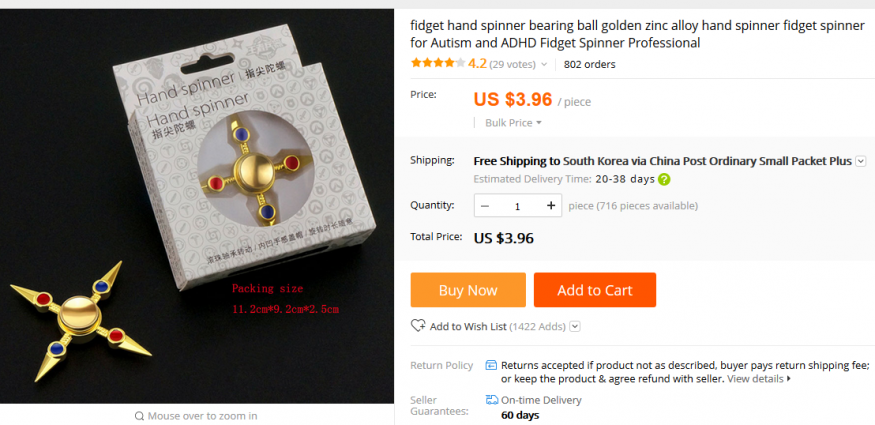Click the orange star rating icons
The width and height of the screenshot is (875, 425).
438,63
